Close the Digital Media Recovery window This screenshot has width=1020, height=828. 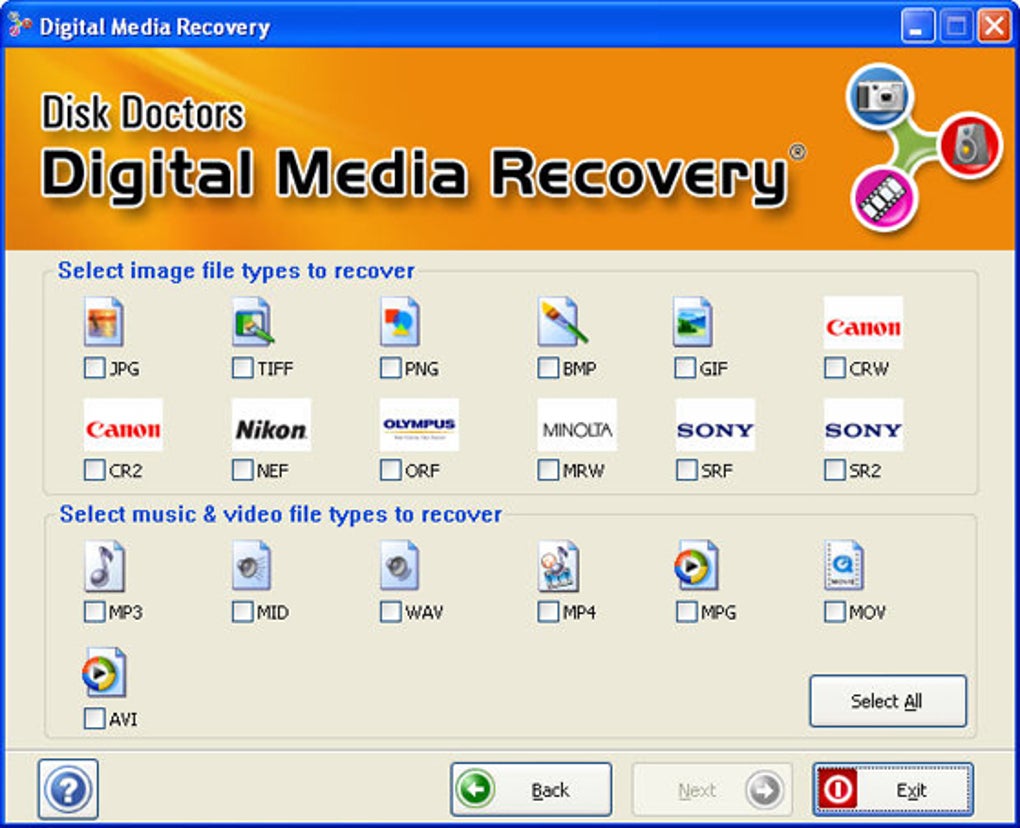click(994, 27)
